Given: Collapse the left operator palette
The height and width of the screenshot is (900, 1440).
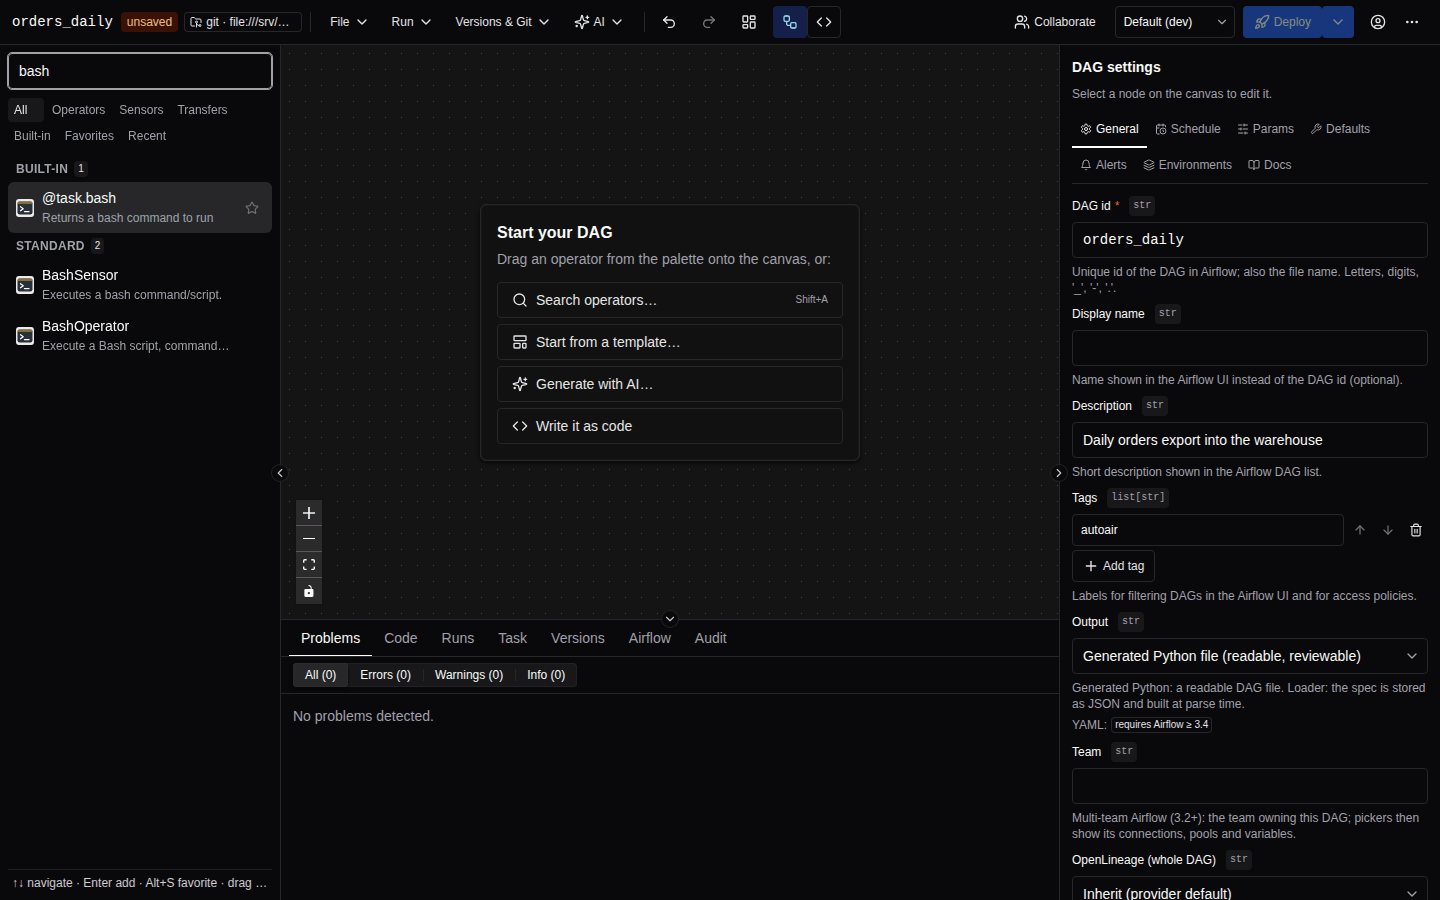Looking at the screenshot, I should 280,473.
